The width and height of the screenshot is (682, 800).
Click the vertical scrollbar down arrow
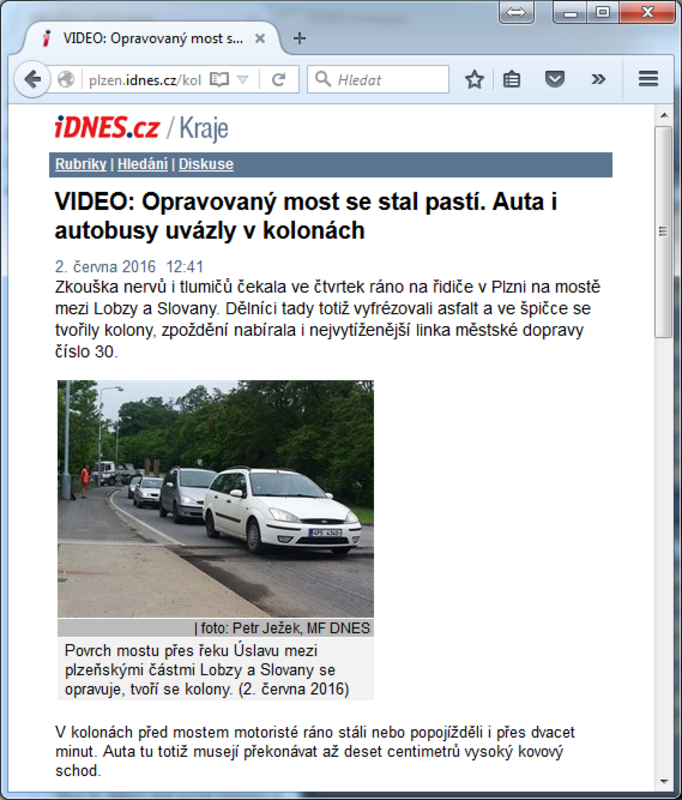point(663,781)
